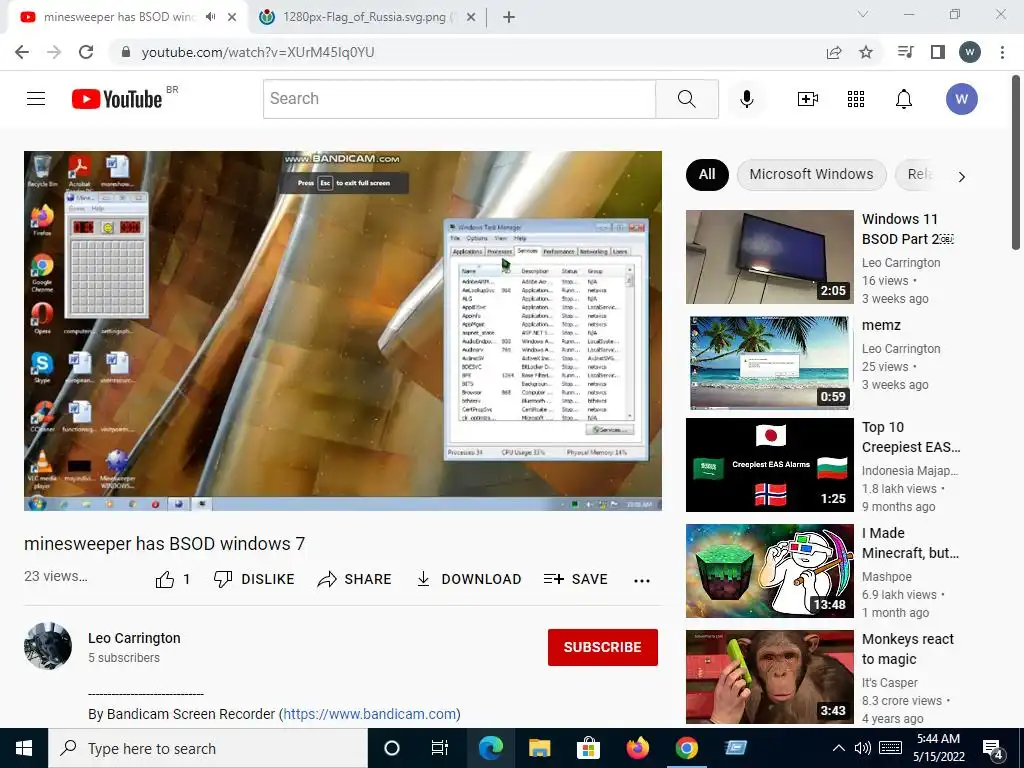Image resolution: width=1024 pixels, height=768 pixels.
Task: Open the notifications bell
Action: point(904,99)
